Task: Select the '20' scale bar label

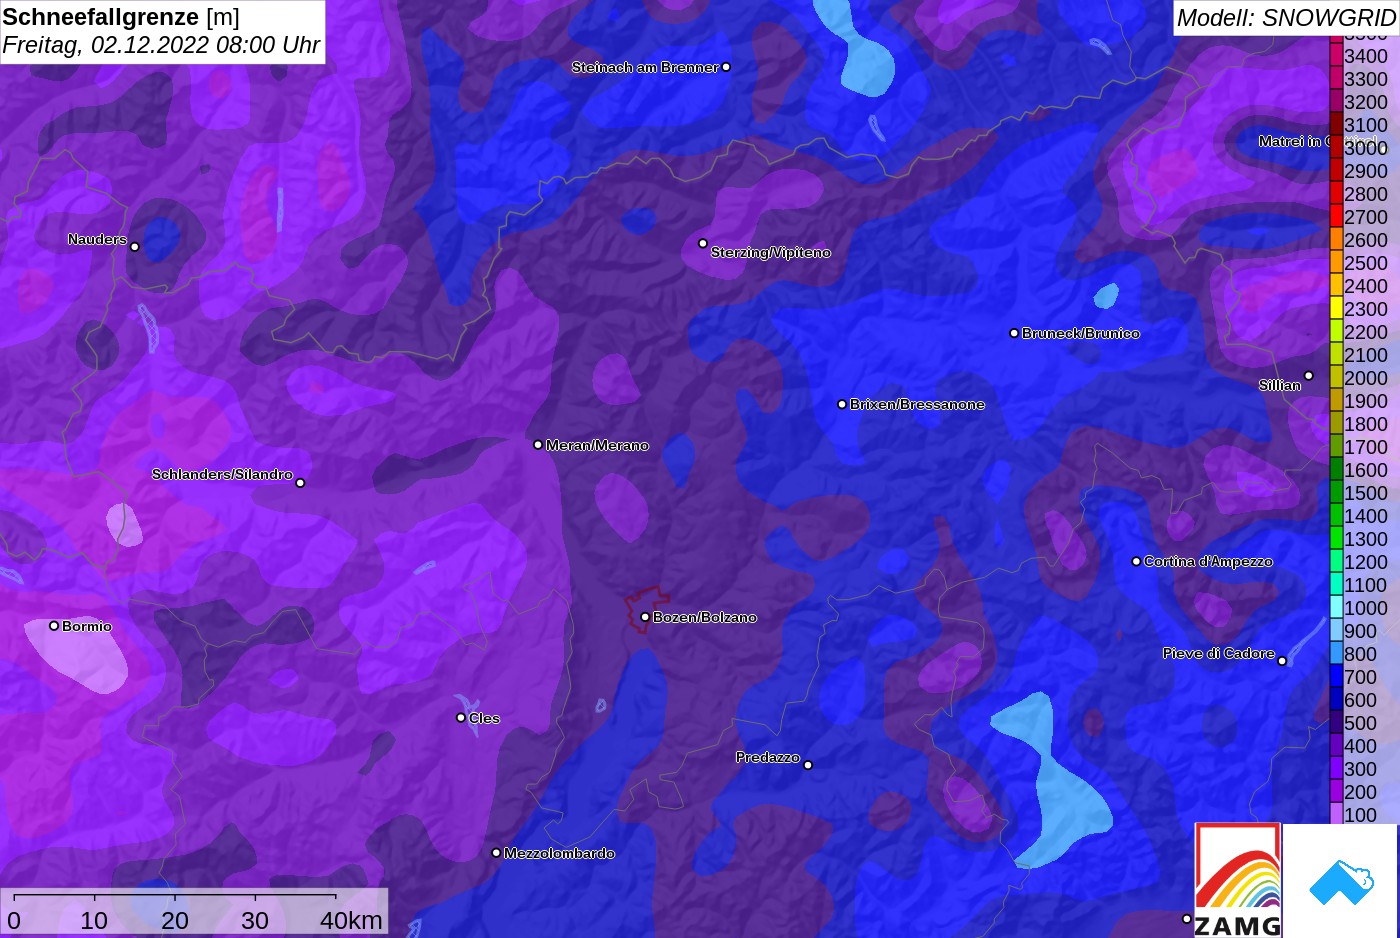Action: 175,921
